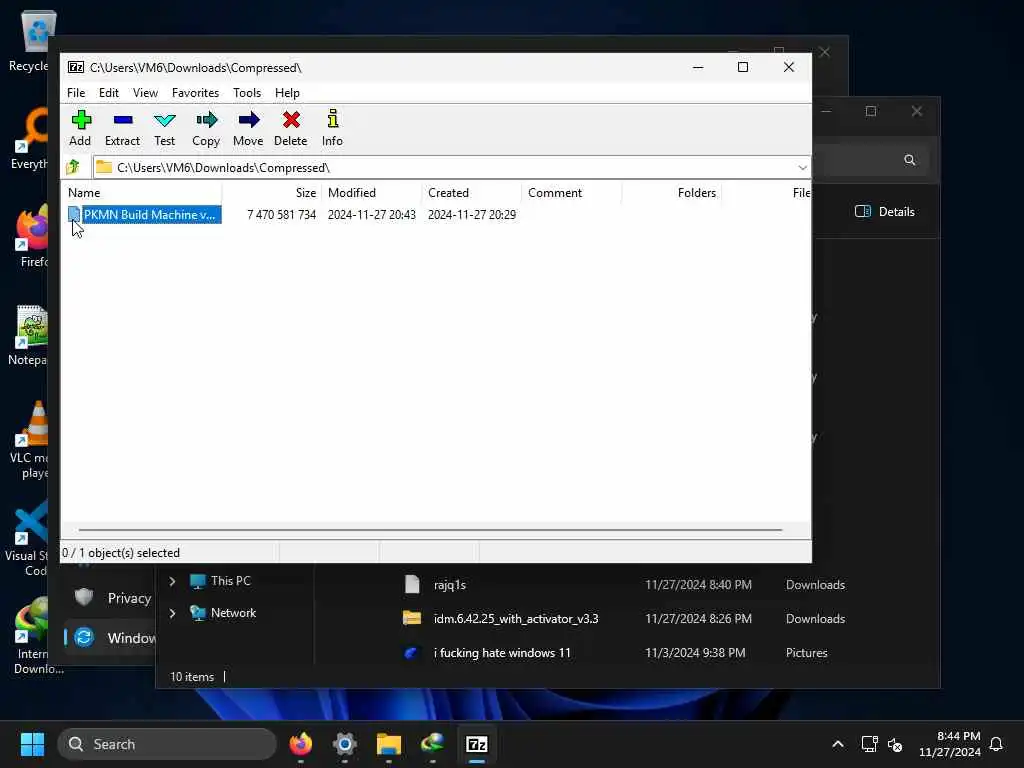Click the Add button in 7-Zip toolbar

coord(80,128)
